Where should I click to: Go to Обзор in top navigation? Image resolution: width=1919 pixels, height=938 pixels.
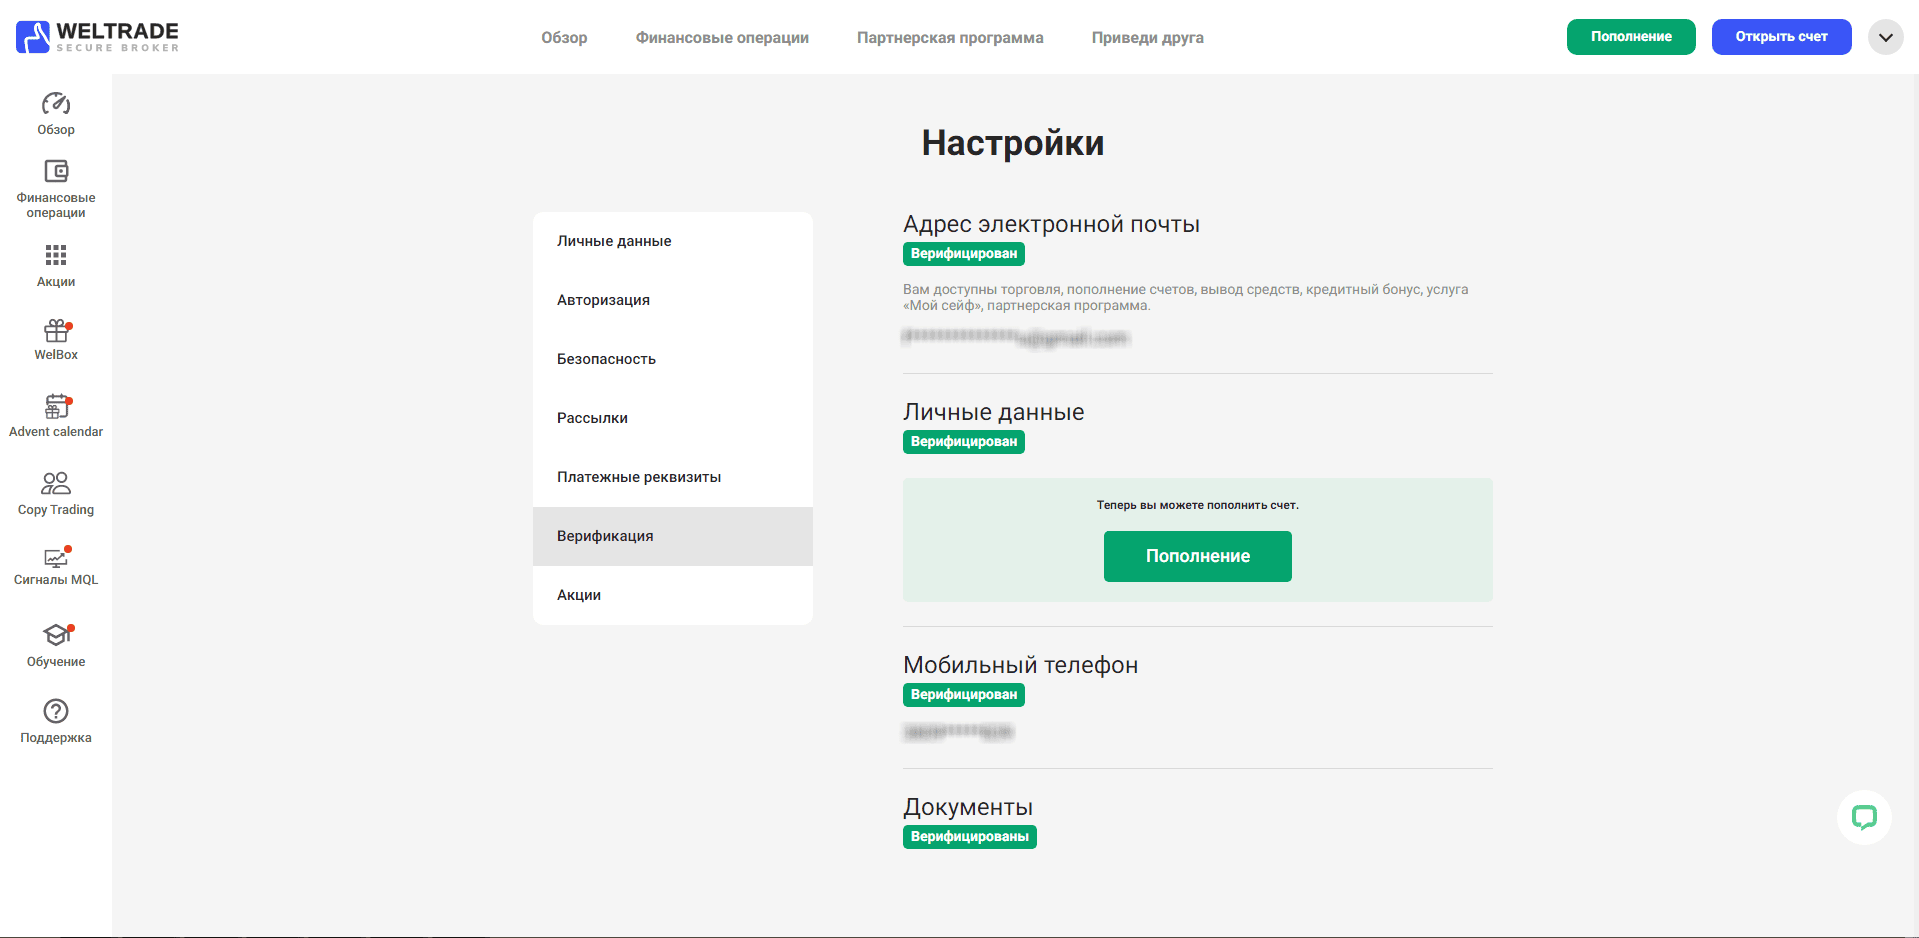(x=564, y=38)
